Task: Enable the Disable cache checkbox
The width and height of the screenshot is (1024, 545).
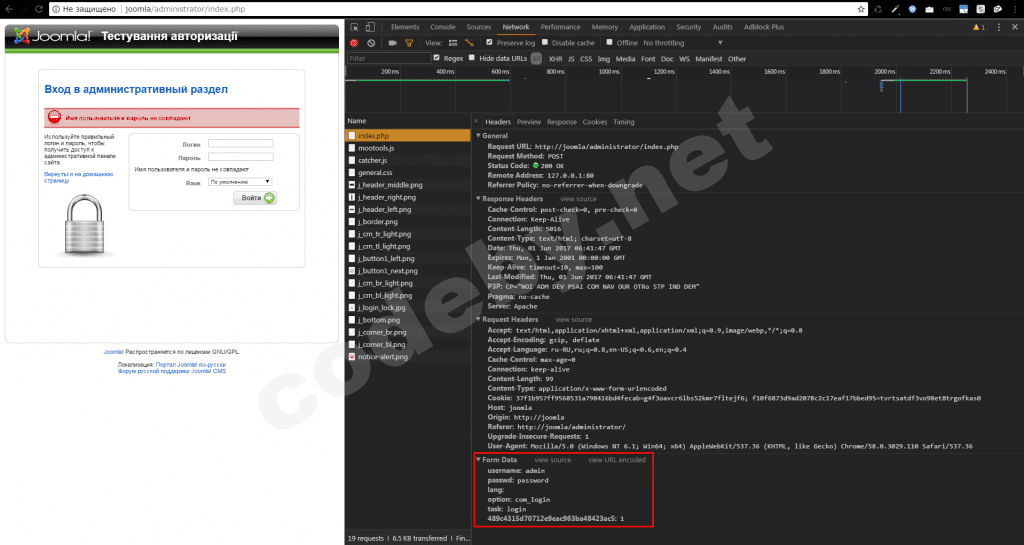Action: click(x=546, y=43)
